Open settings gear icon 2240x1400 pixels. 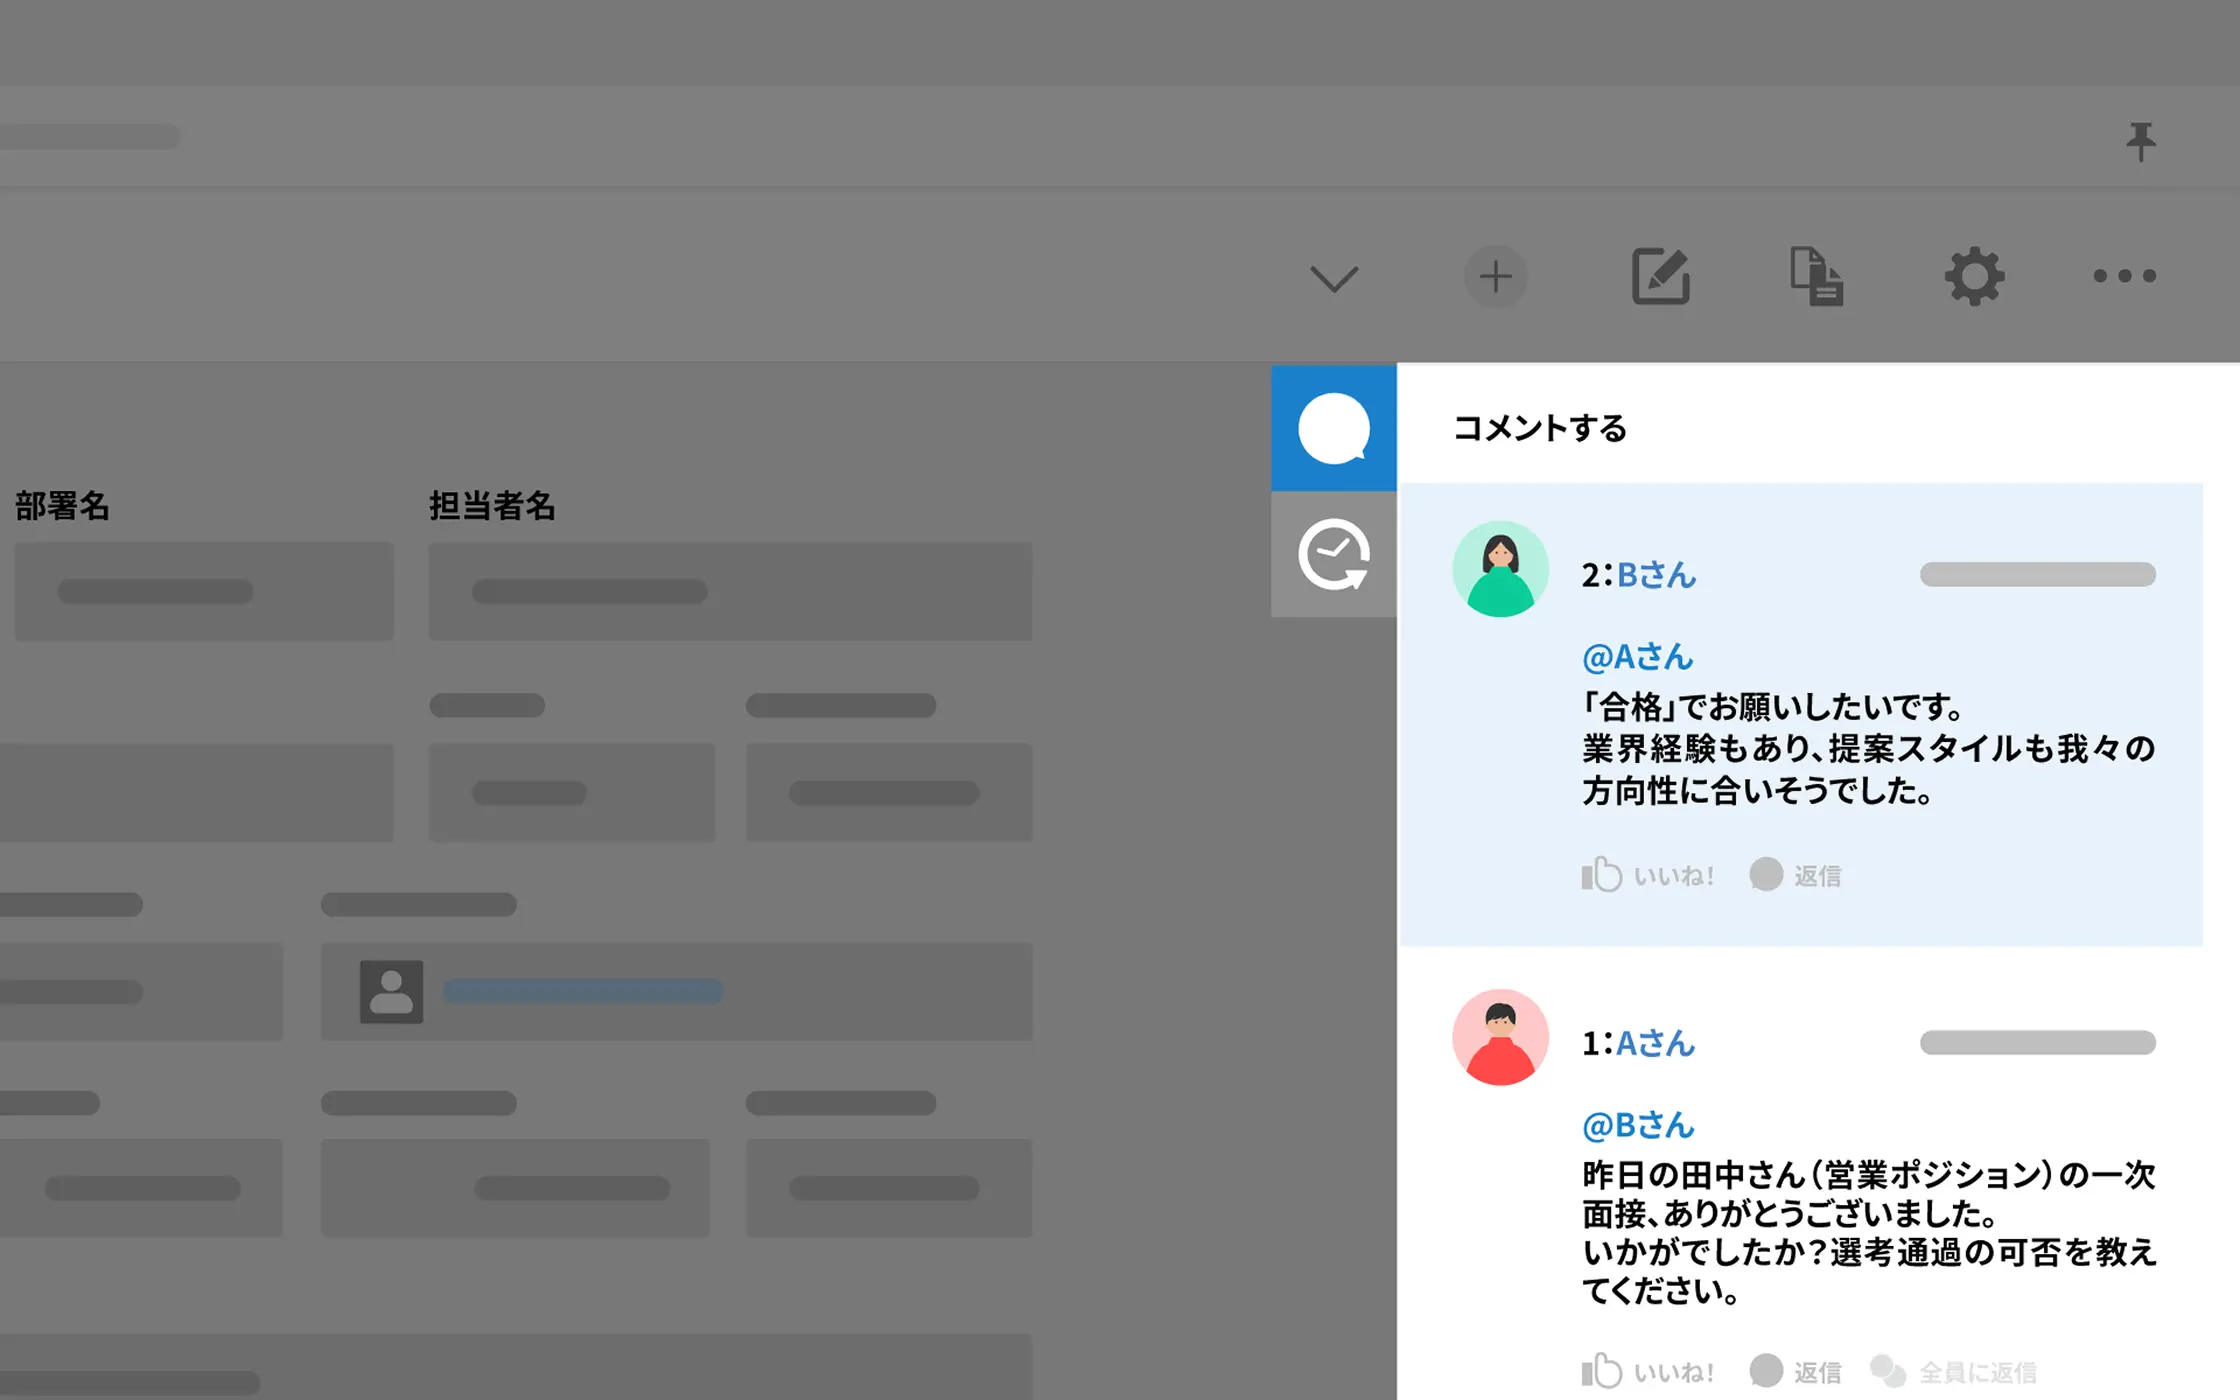pos(1974,276)
